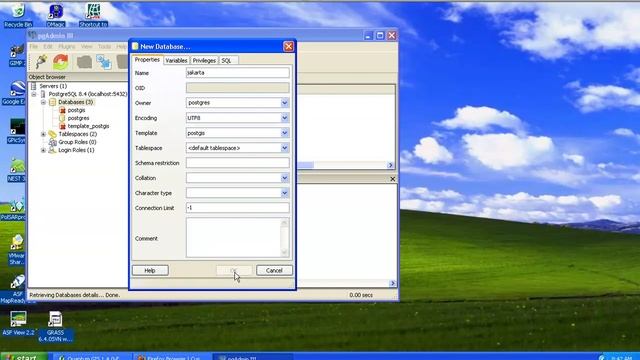Click the Schema restriction input field
This screenshot has width=640, height=360.
coord(238,163)
